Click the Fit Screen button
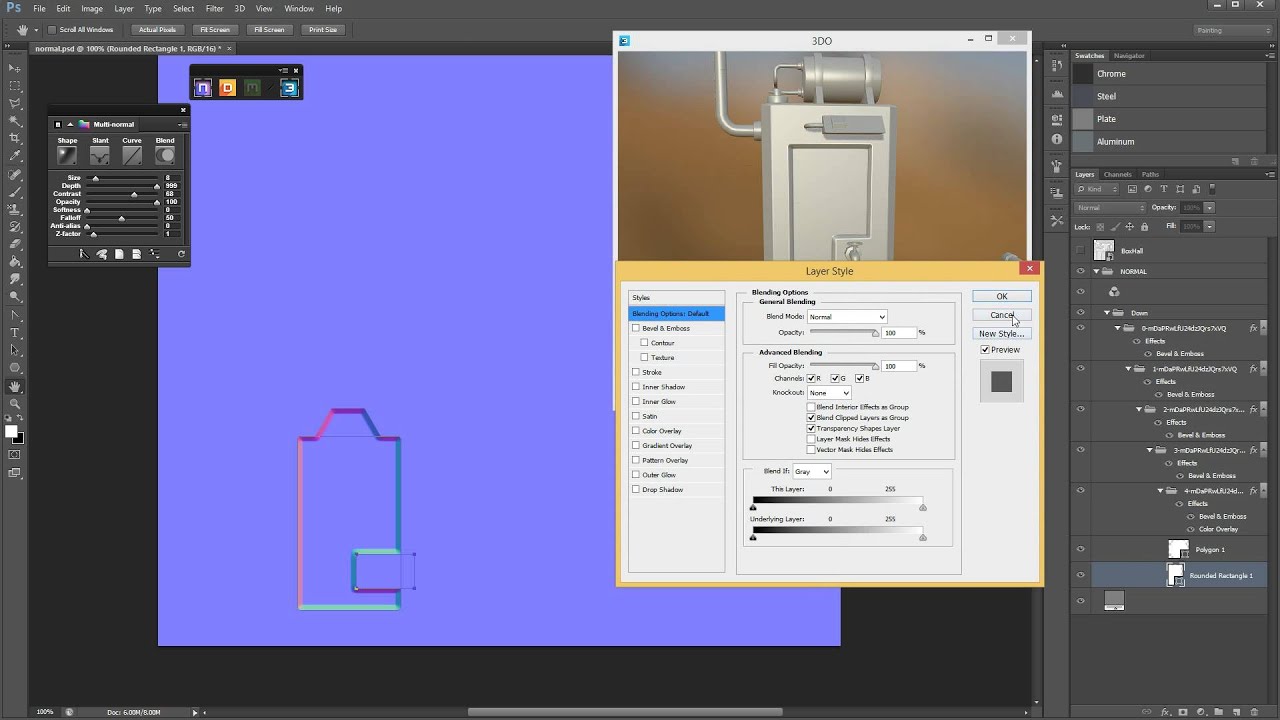1280x720 pixels. [215, 30]
